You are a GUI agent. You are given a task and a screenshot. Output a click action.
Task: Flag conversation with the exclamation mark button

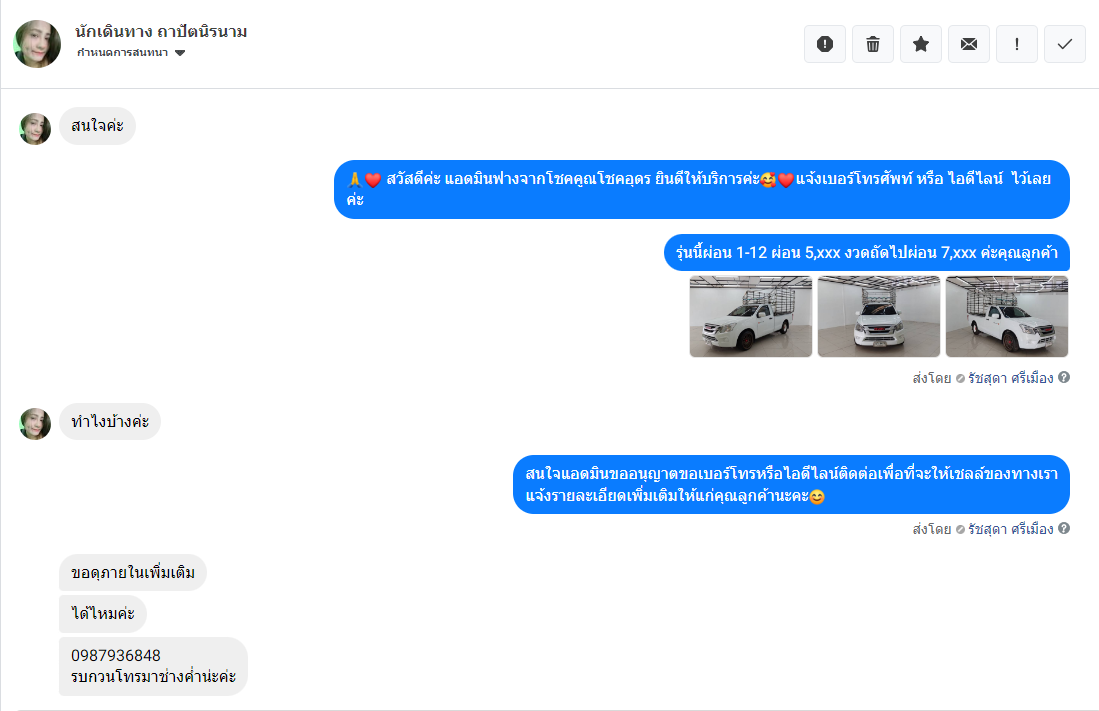tap(1017, 44)
